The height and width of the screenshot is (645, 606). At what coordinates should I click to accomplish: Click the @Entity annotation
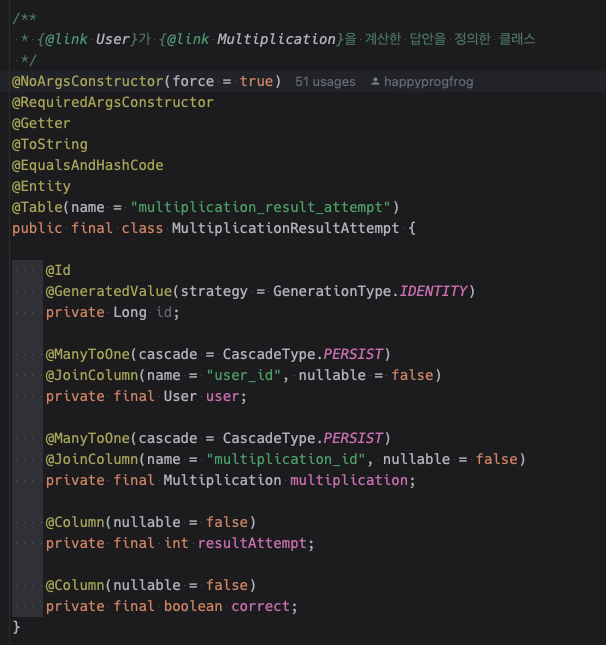point(41,186)
